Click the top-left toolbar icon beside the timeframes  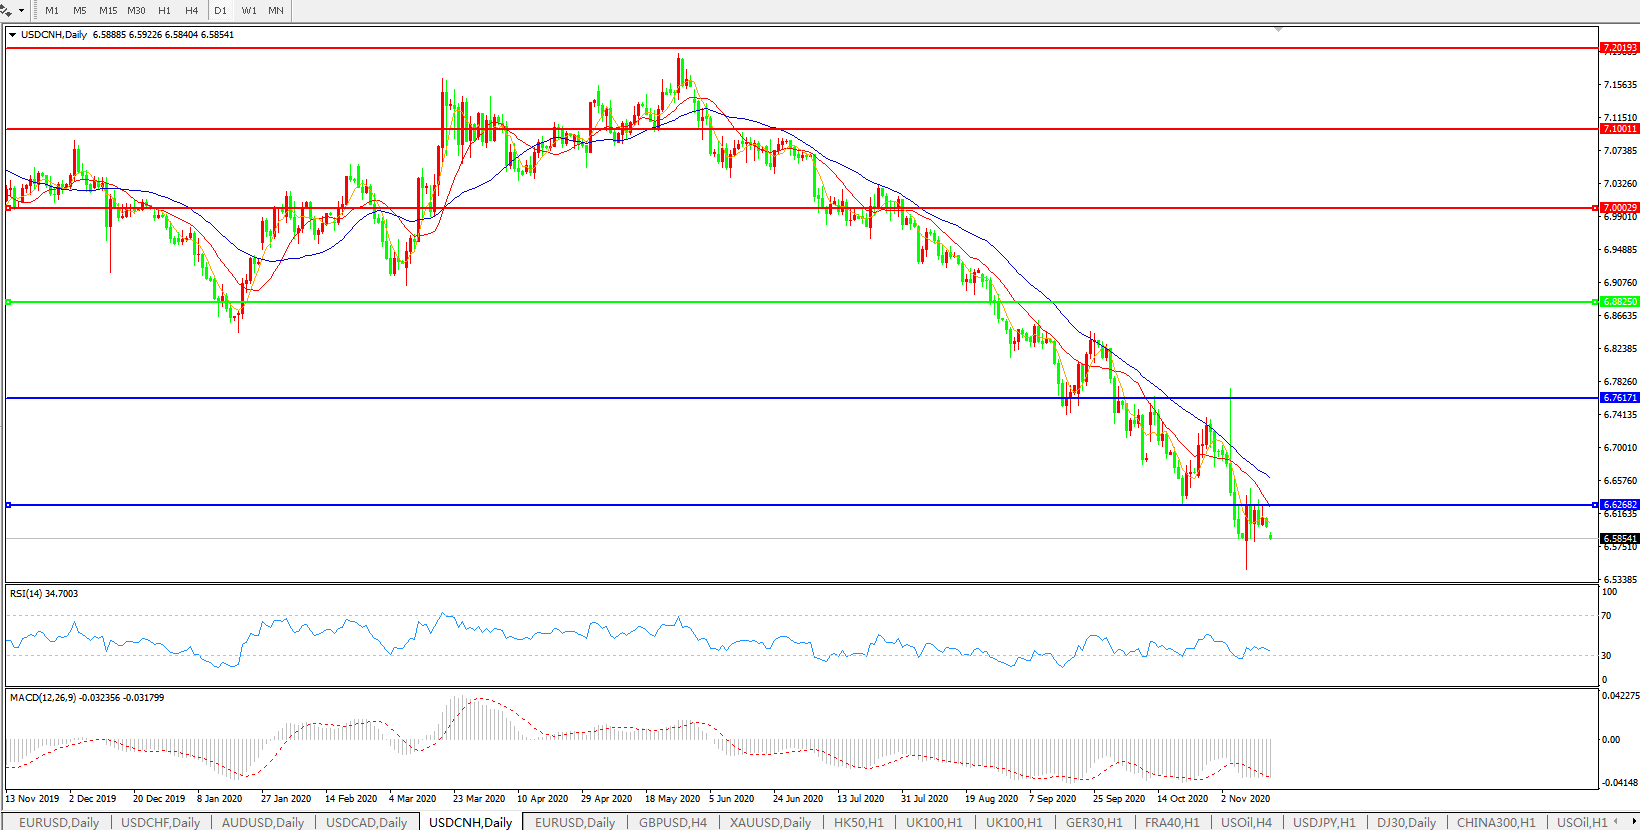click(7, 11)
